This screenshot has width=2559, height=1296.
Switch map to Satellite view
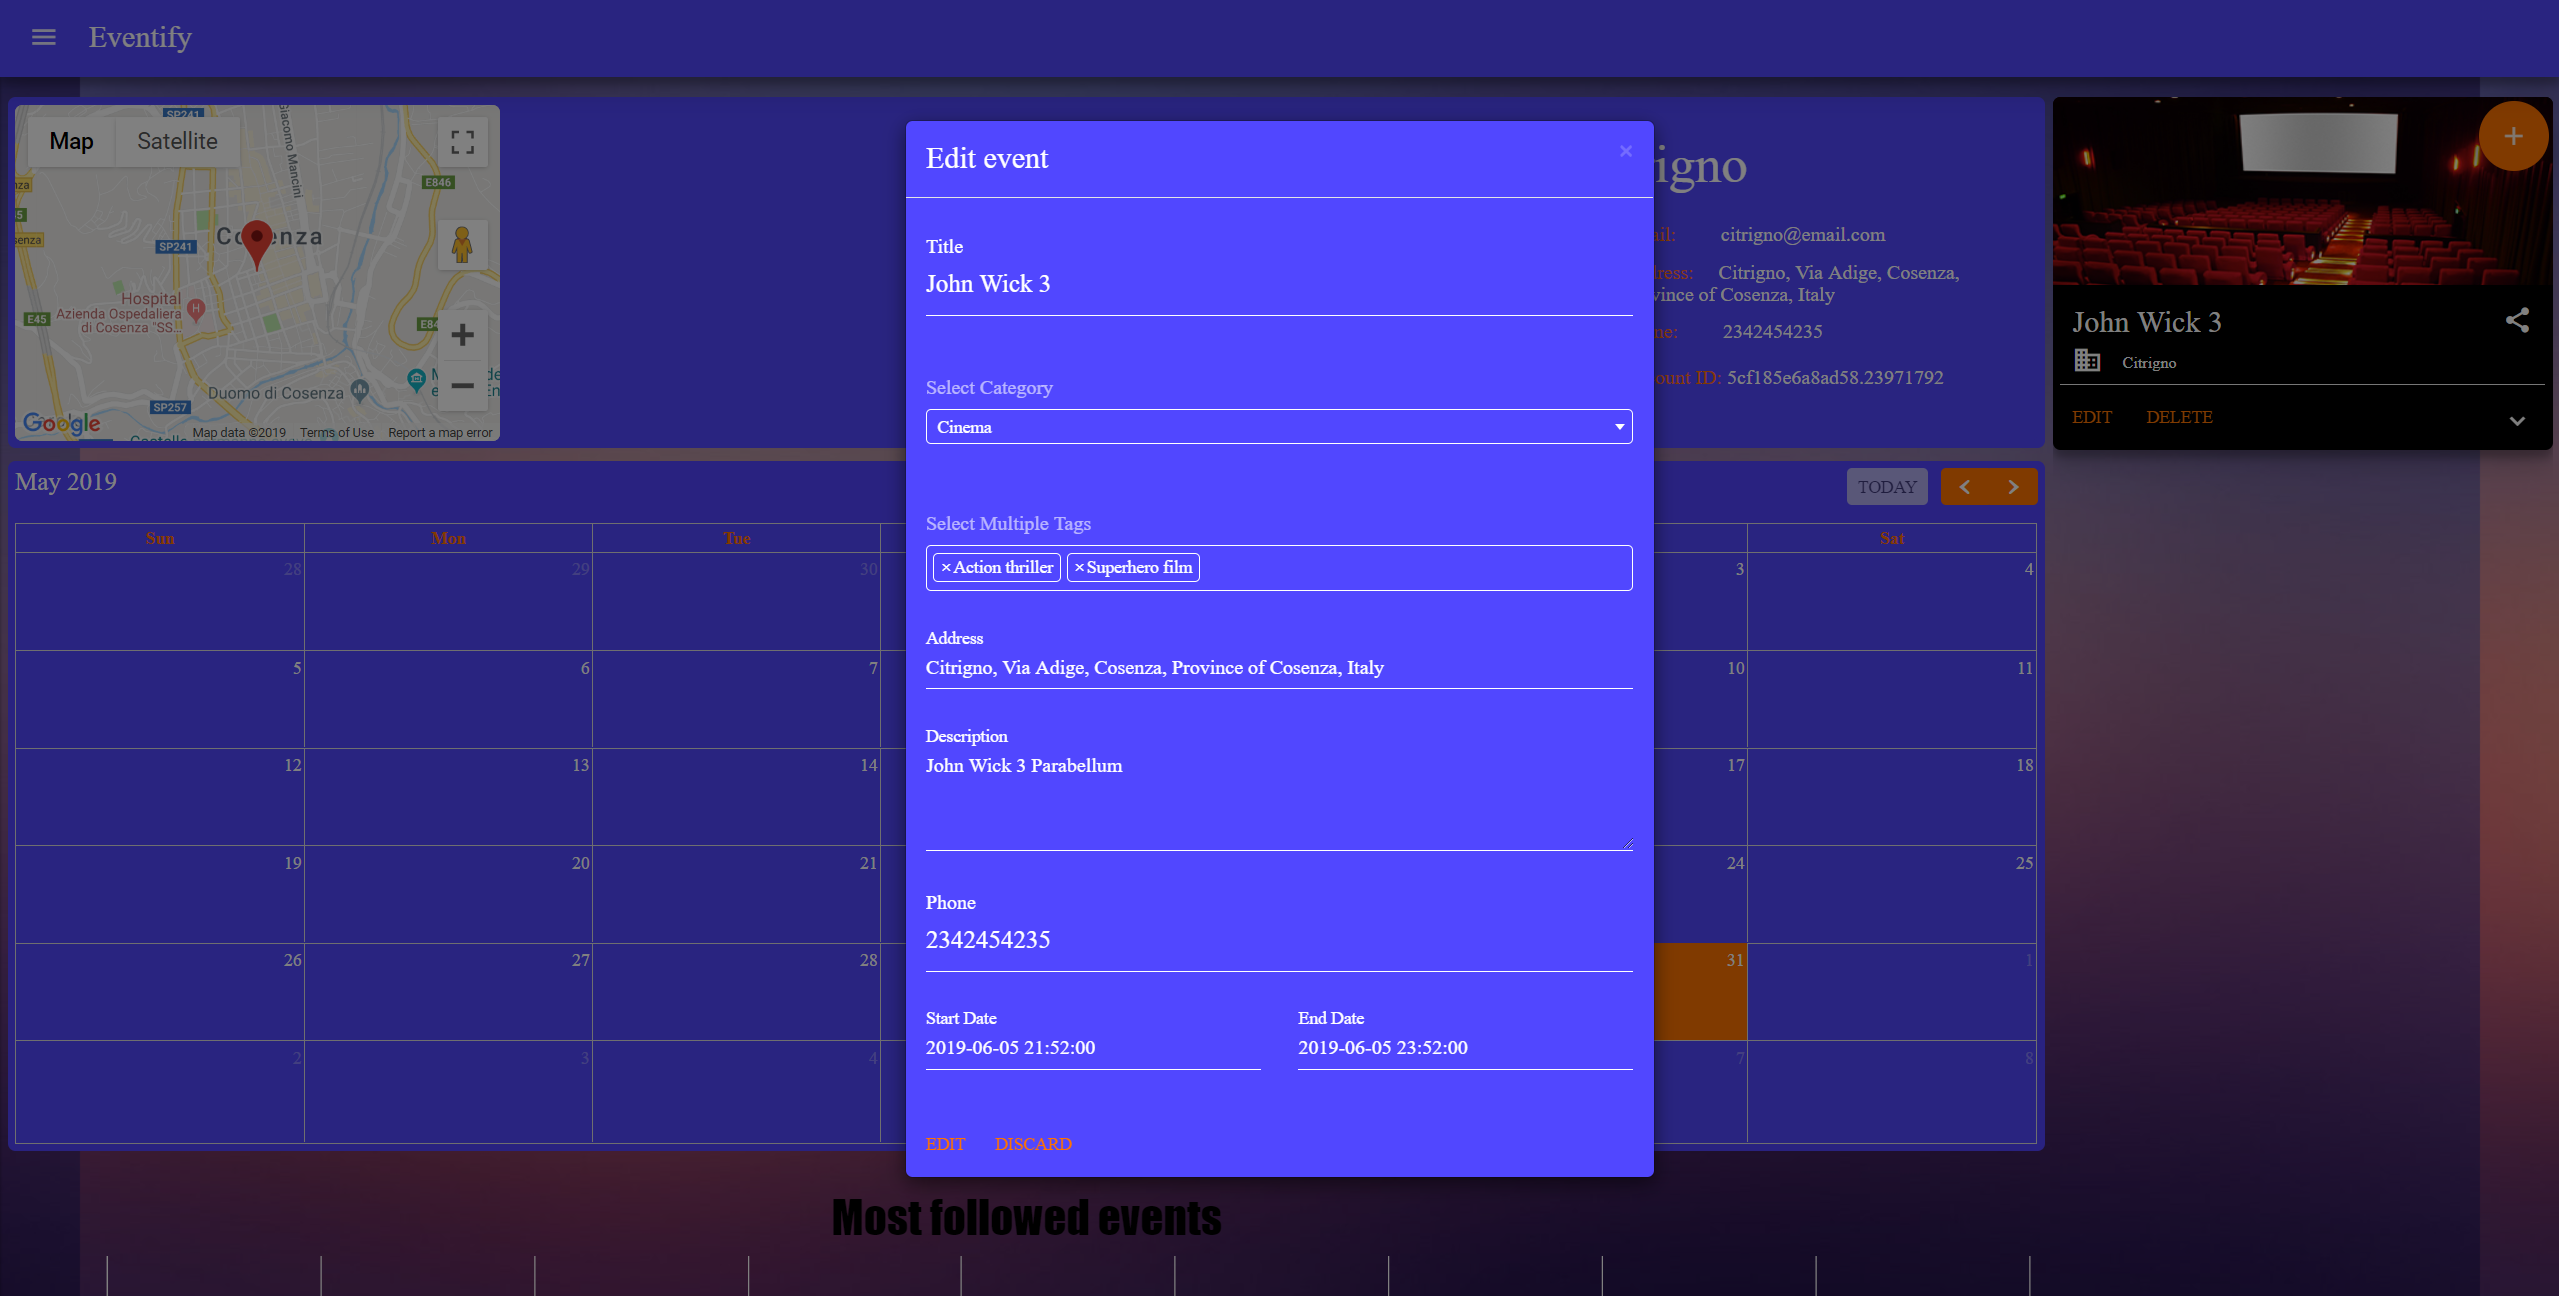pos(177,141)
